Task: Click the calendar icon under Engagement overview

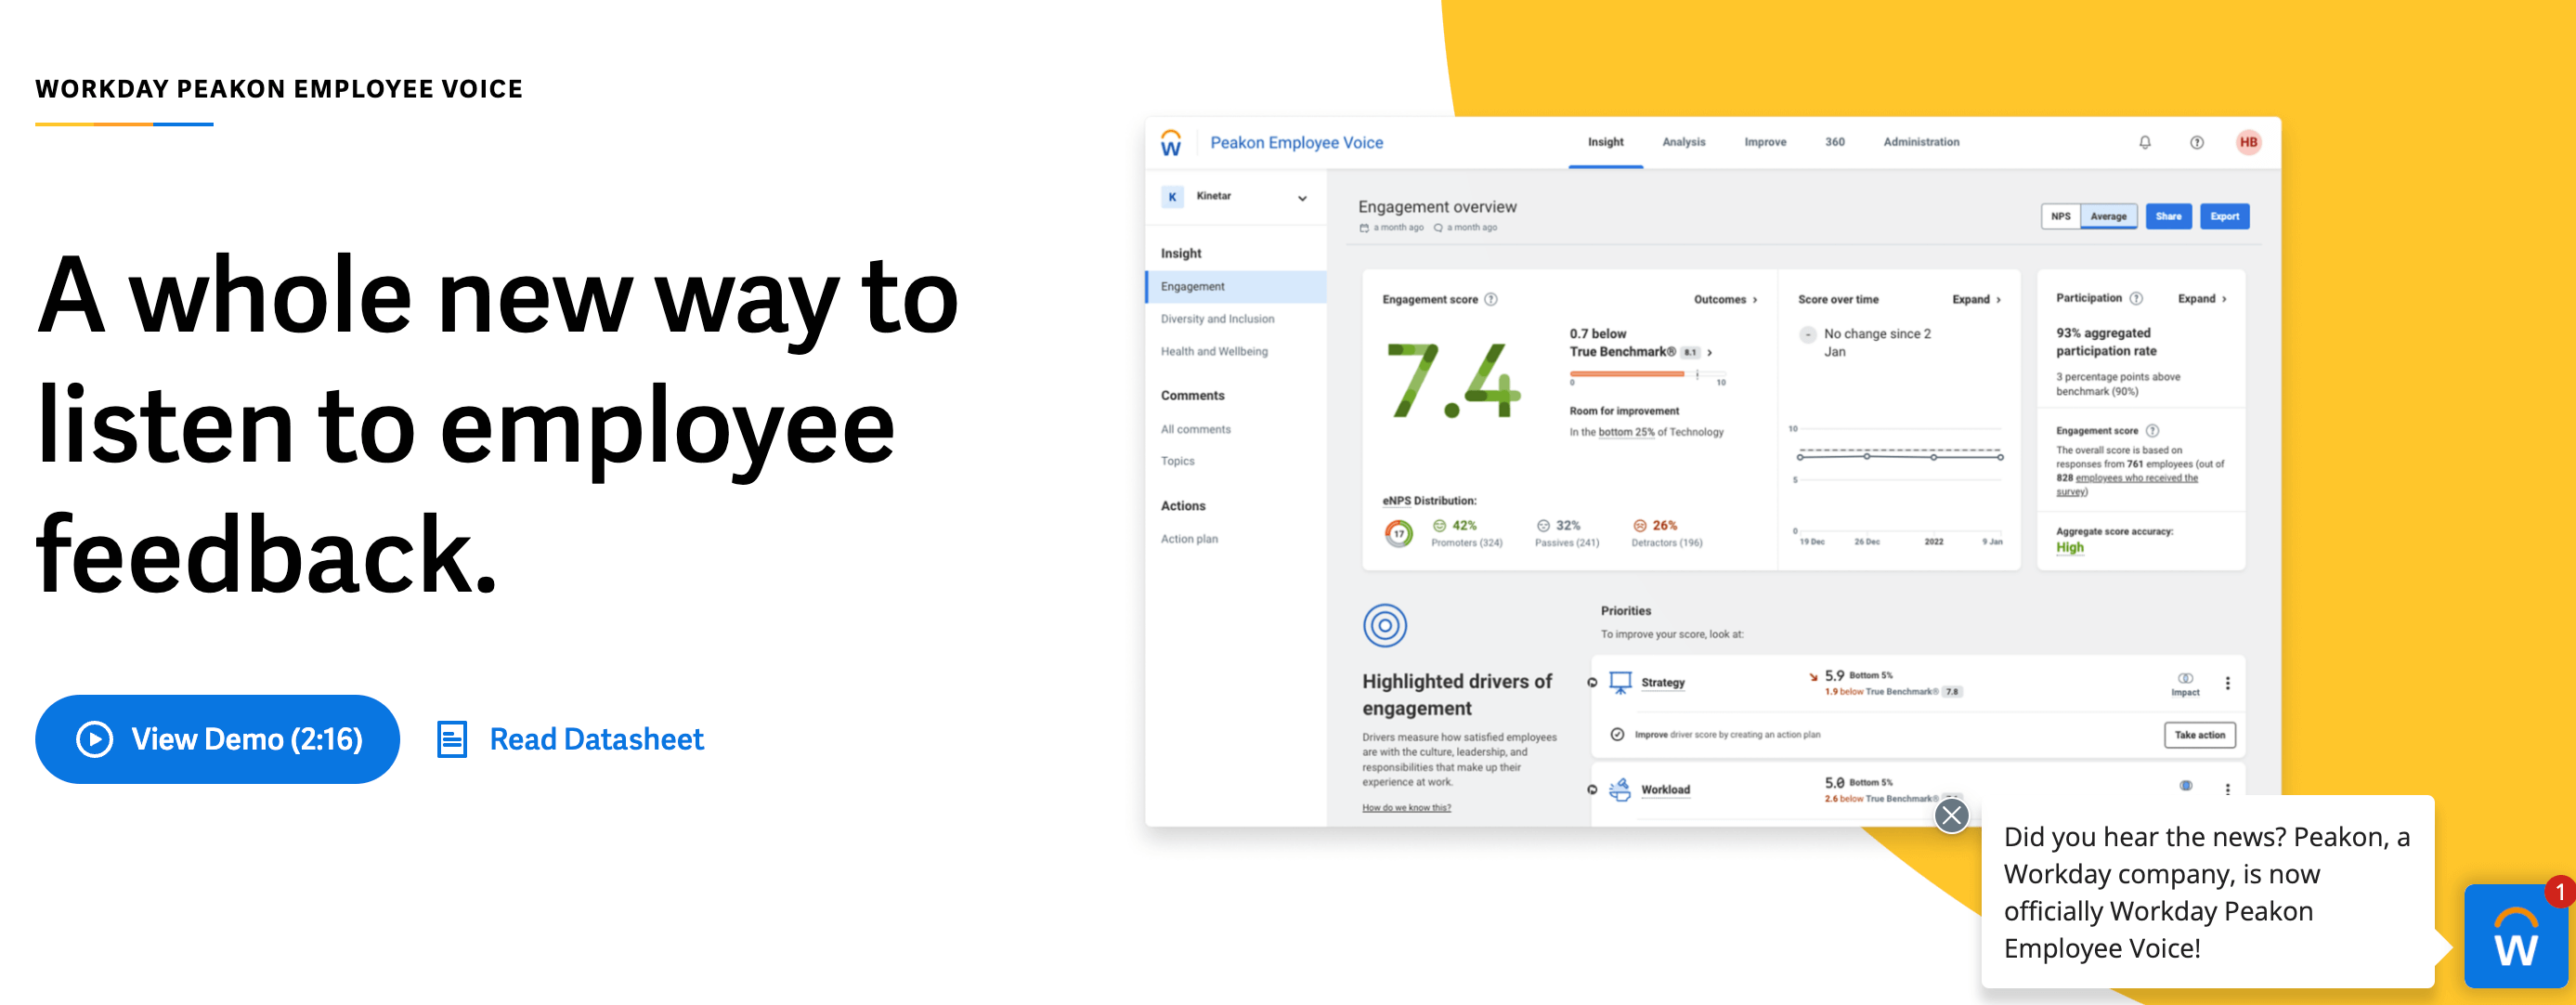Action: (1364, 228)
